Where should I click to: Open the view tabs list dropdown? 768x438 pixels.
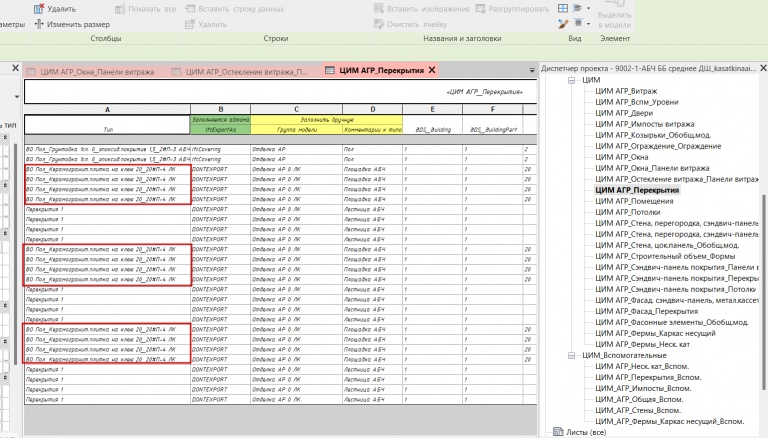pyautogui.click(x=532, y=71)
